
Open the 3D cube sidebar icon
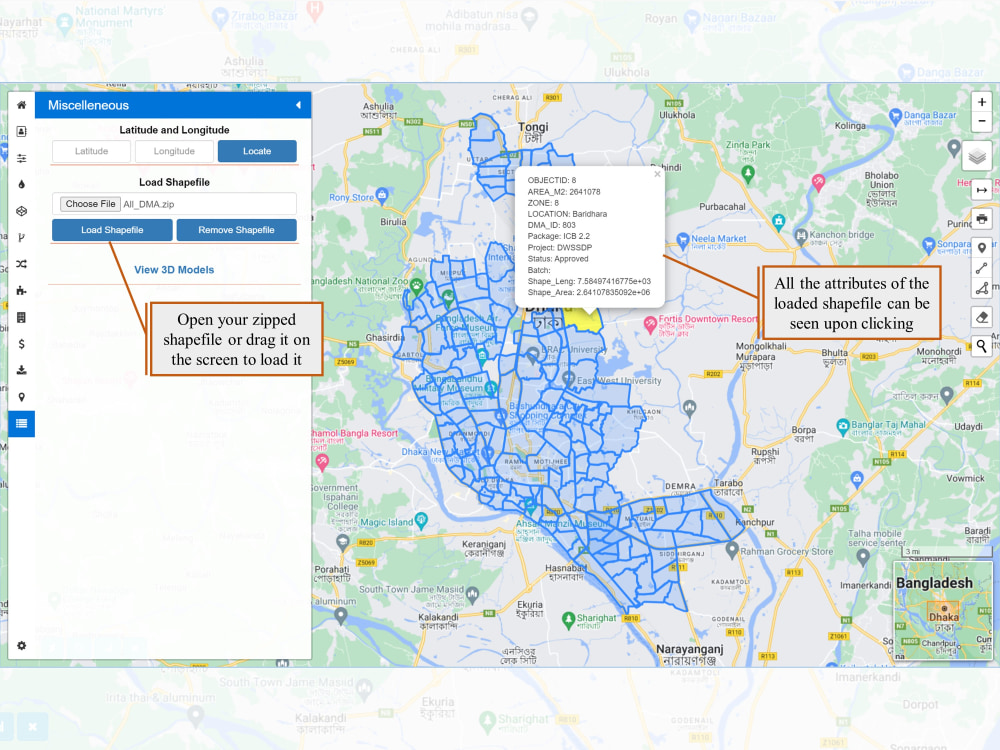pos(21,211)
